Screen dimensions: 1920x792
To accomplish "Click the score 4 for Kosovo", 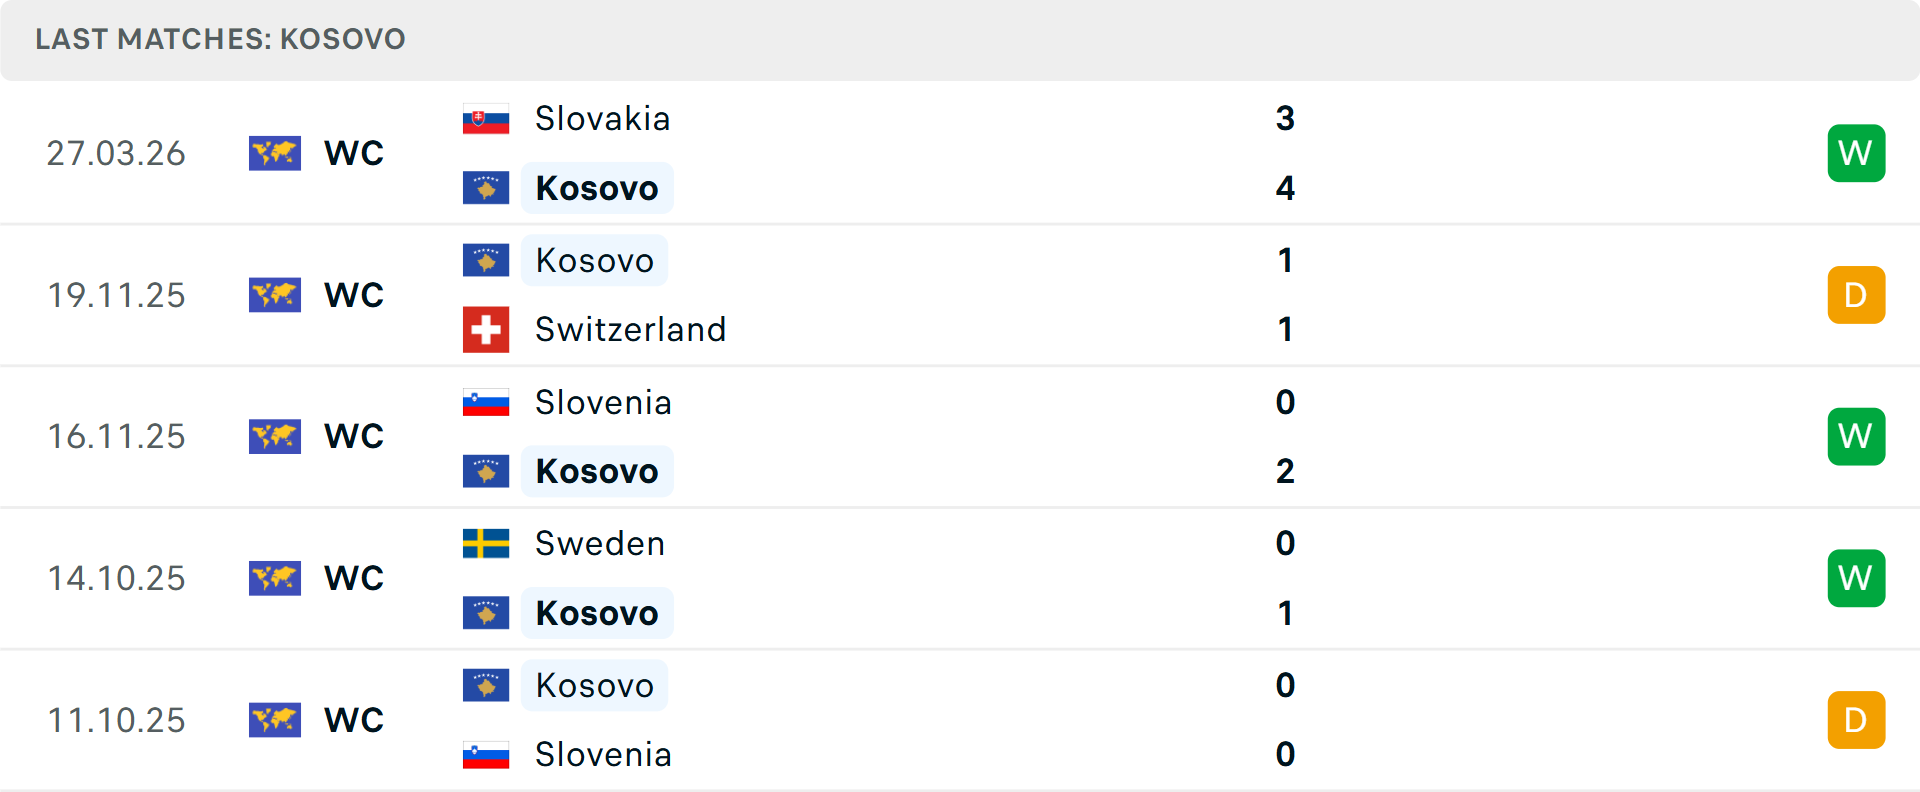I will pyautogui.click(x=1286, y=188).
